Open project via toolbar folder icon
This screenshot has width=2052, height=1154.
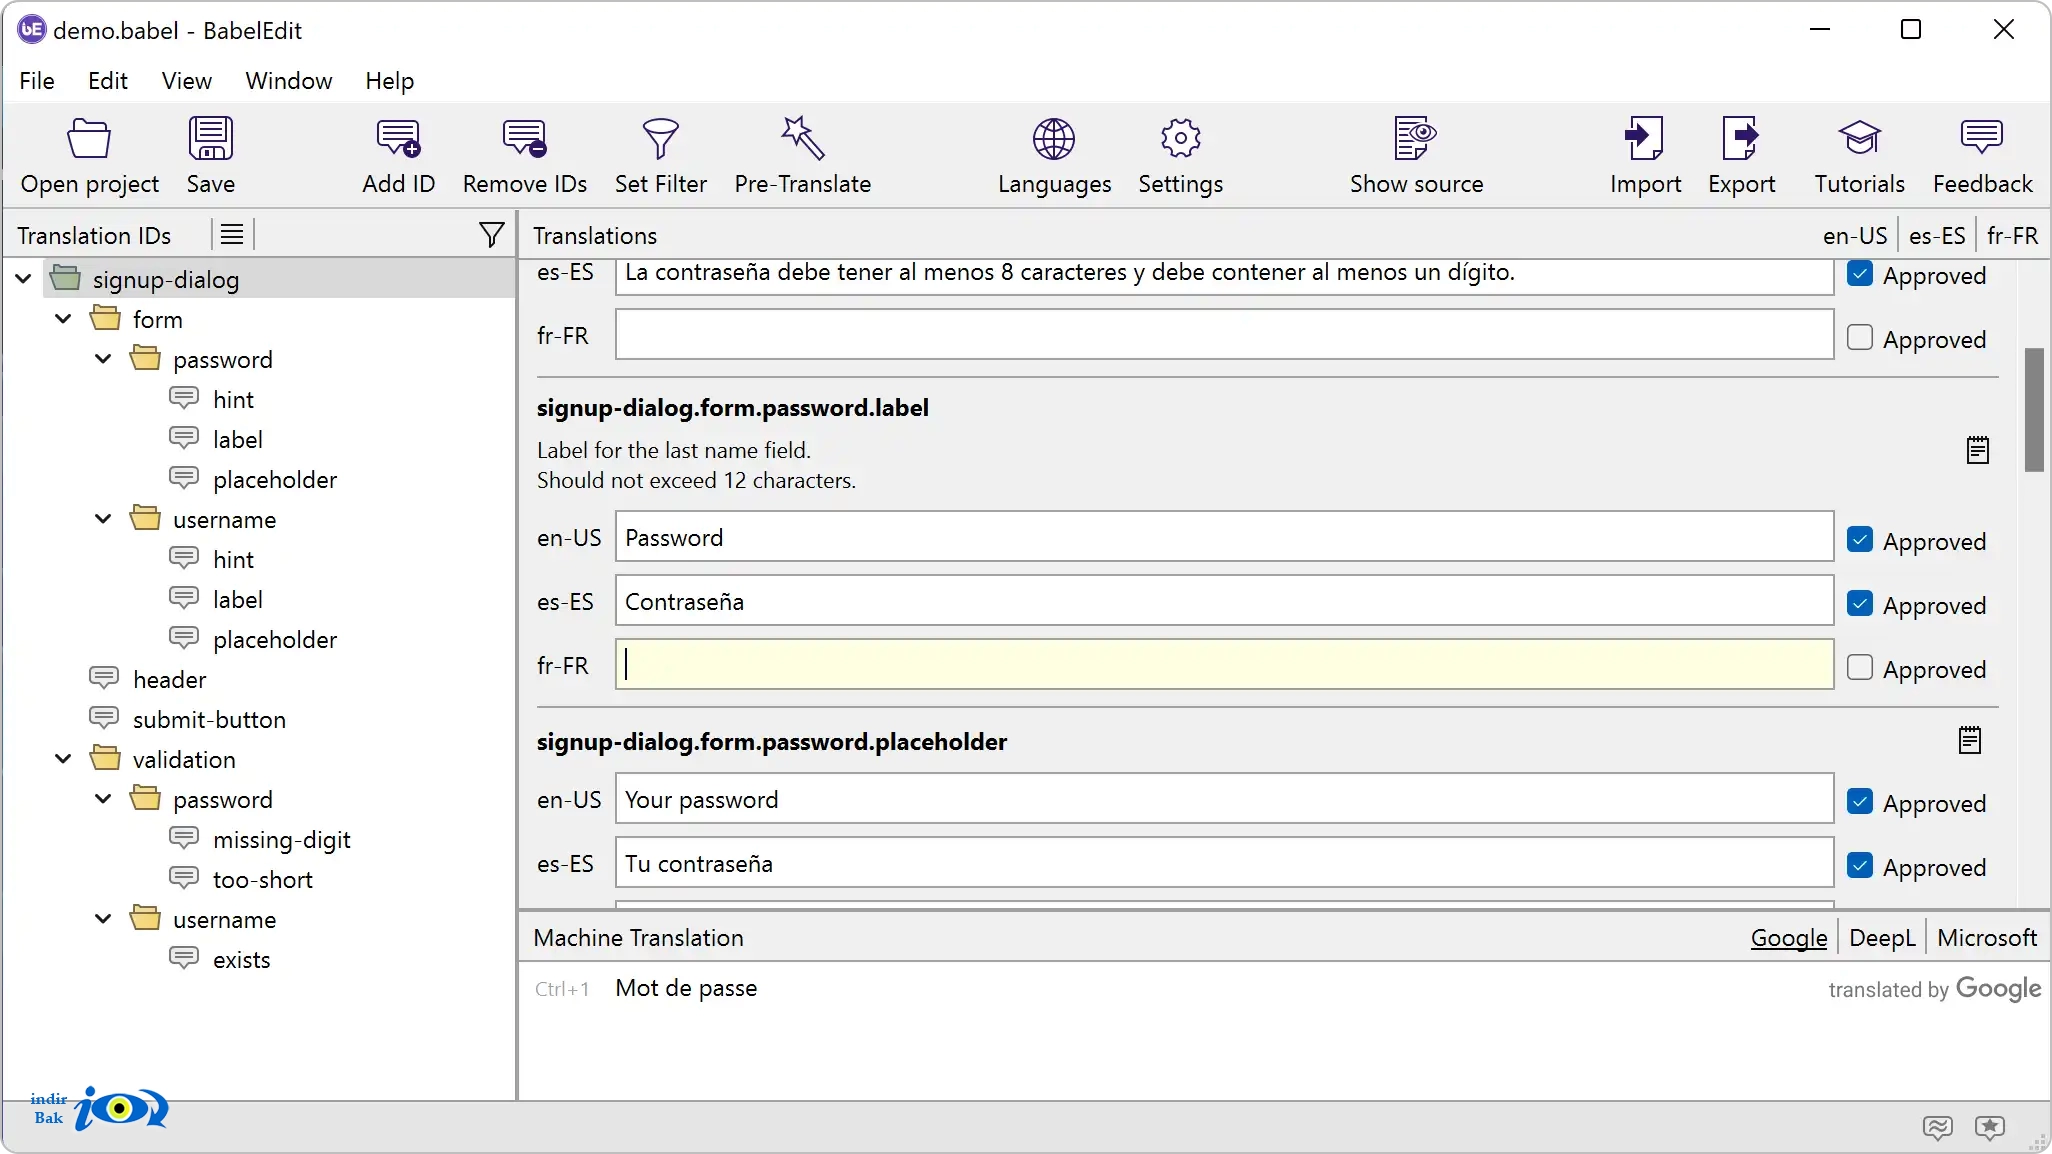pyautogui.click(x=89, y=139)
